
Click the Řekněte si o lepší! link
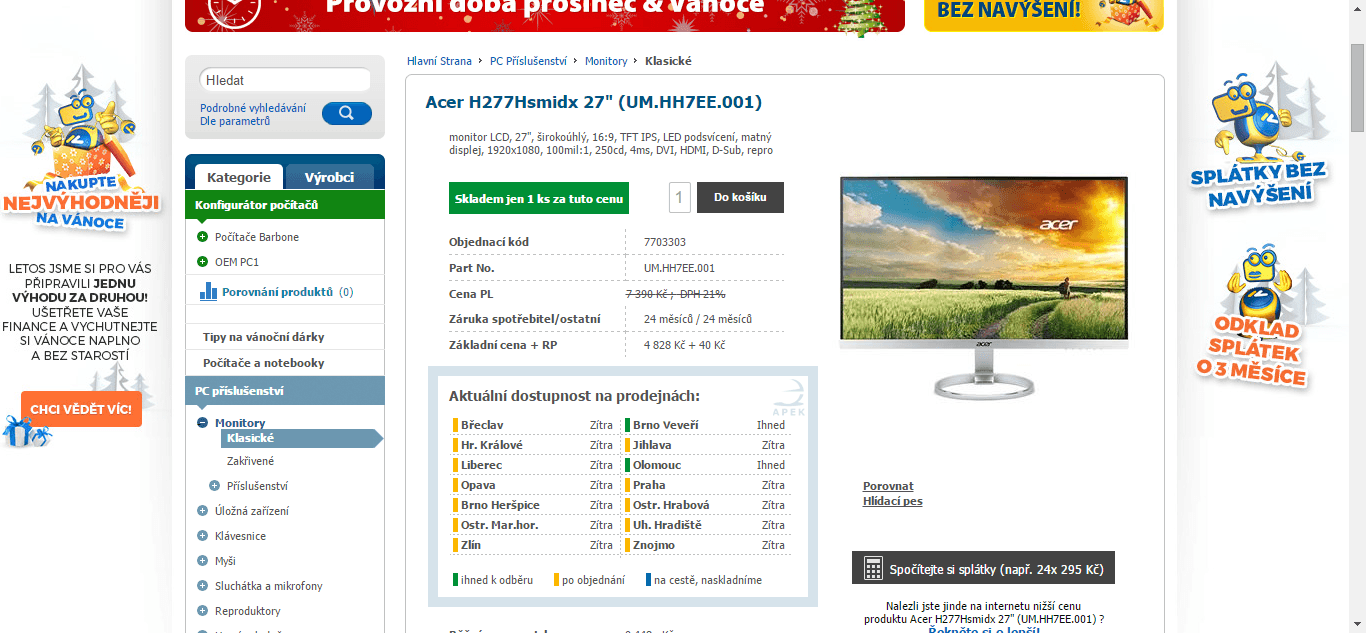984,630
